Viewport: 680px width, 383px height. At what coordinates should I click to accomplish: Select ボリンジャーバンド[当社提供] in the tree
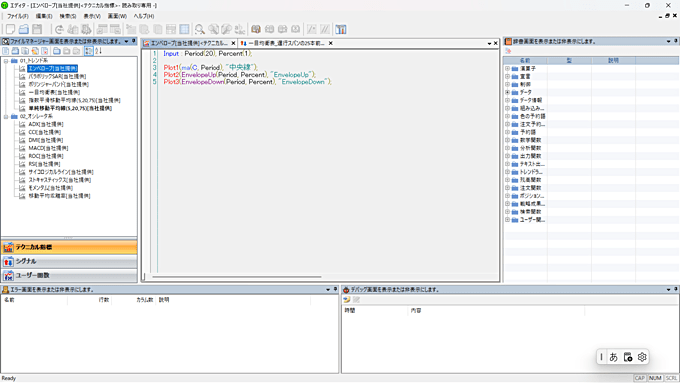click(x=59, y=84)
